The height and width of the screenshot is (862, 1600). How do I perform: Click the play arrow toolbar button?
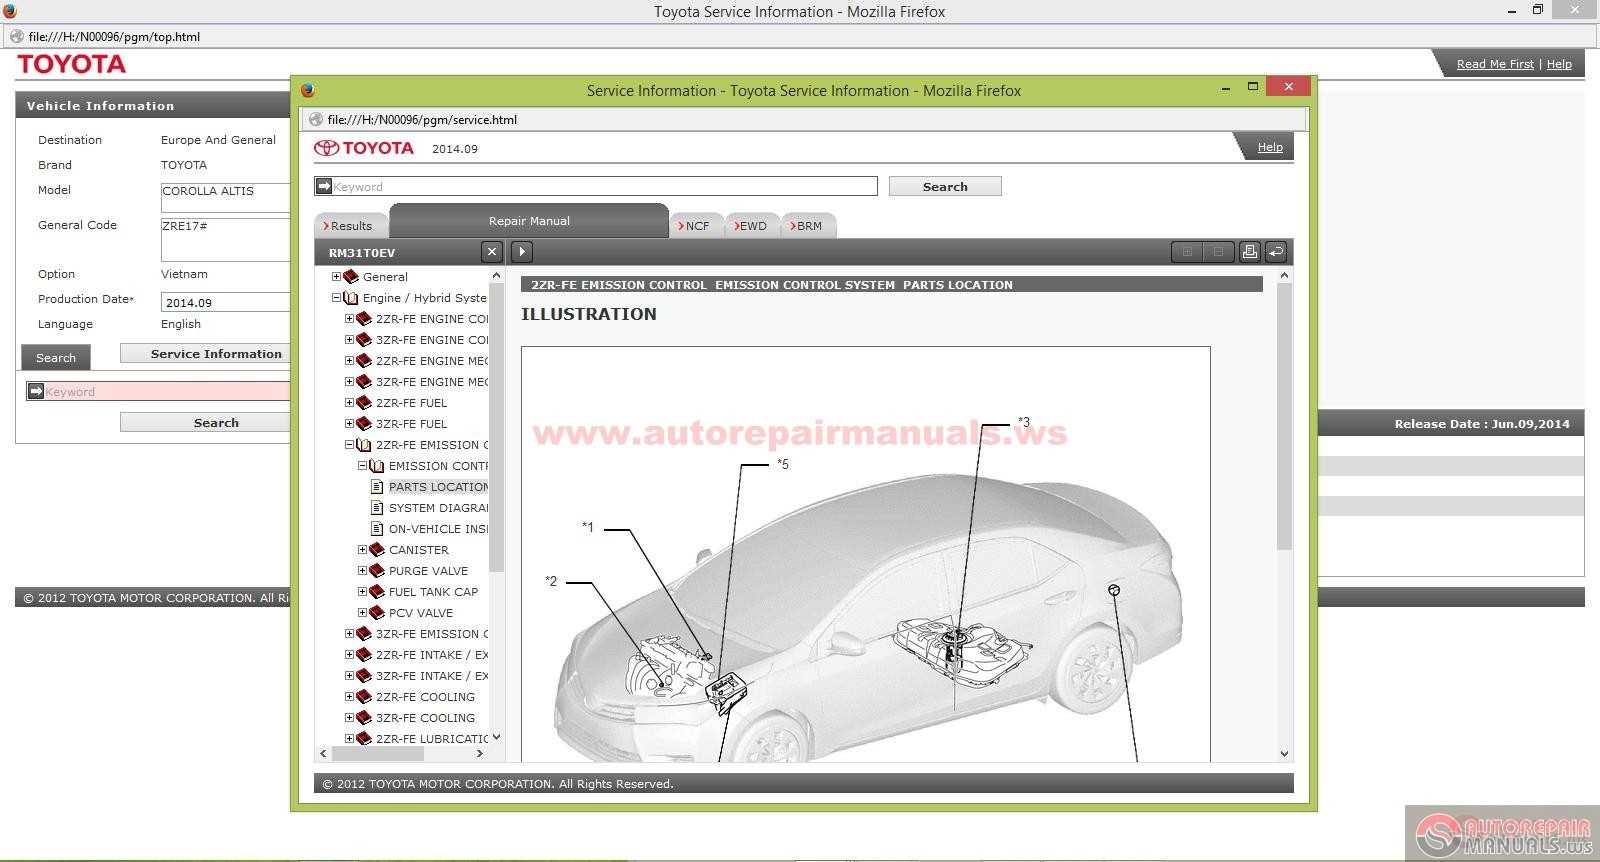[522, 252]
